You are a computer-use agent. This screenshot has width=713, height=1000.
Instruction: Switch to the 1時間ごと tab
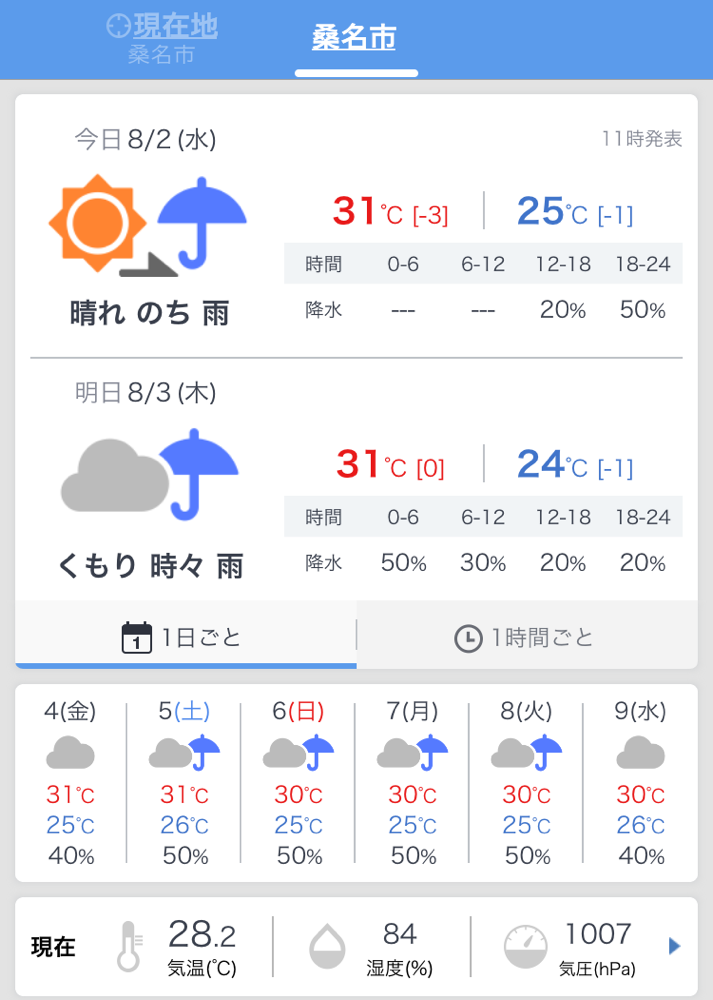pos(527,636)
